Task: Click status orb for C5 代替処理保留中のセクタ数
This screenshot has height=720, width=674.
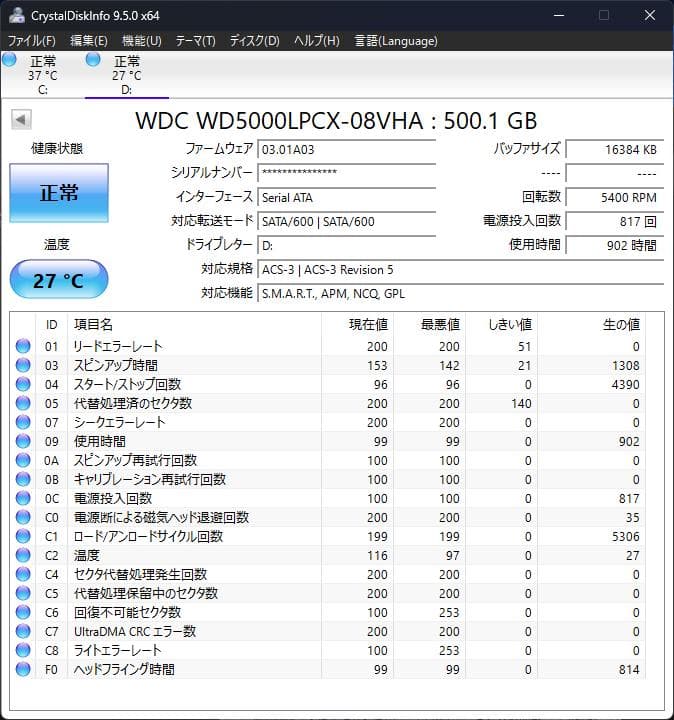Action: [x=23, y=593]
